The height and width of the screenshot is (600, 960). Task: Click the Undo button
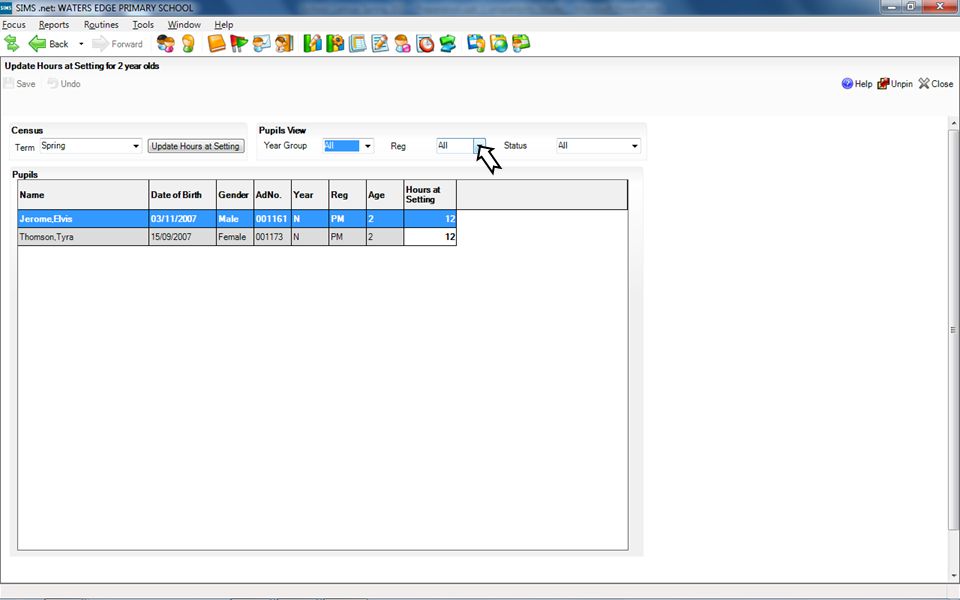click(x=64, y=84)
